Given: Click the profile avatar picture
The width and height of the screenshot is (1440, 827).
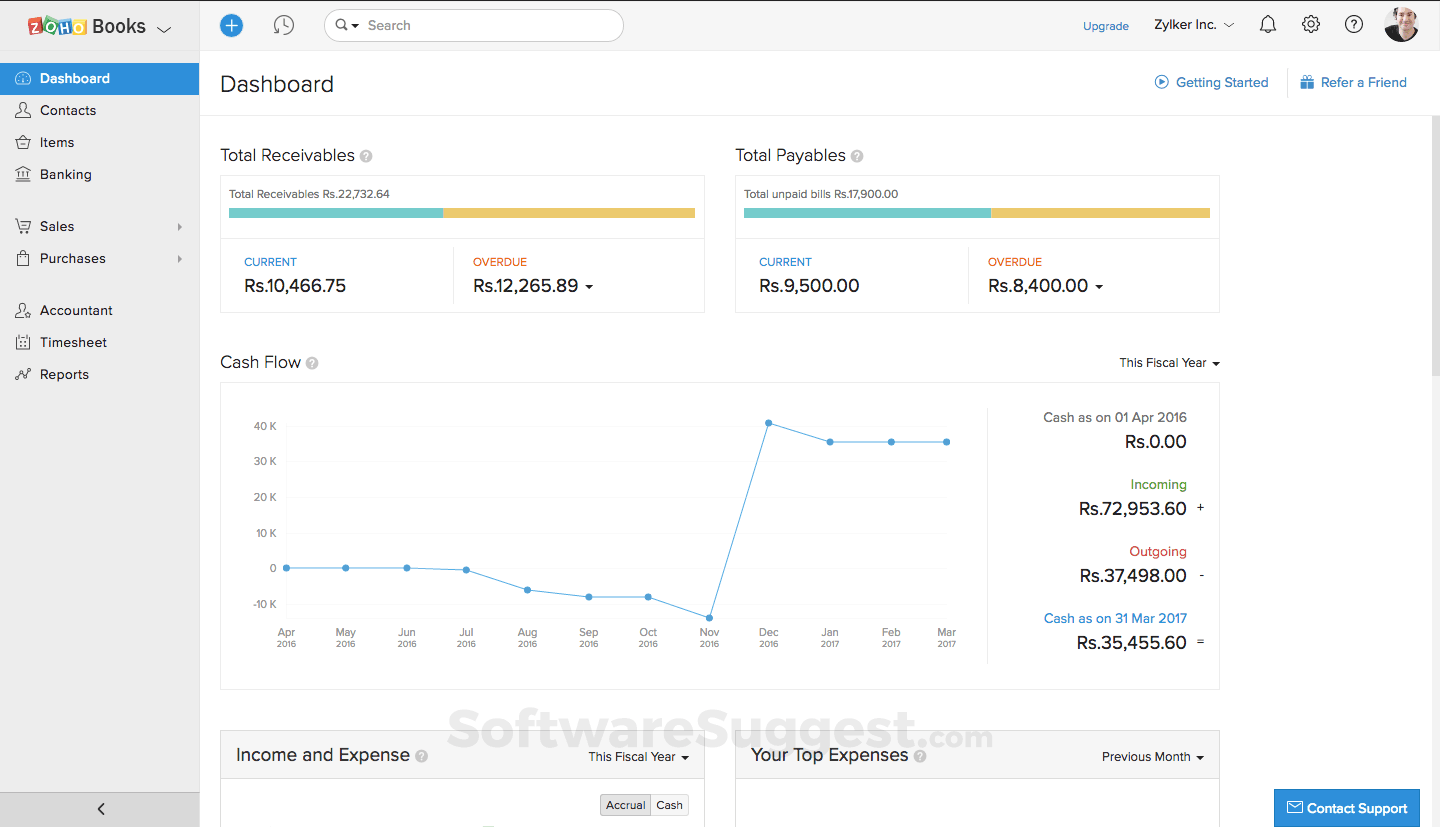Looking at the screenshot, I should [x=1401, y=23].
